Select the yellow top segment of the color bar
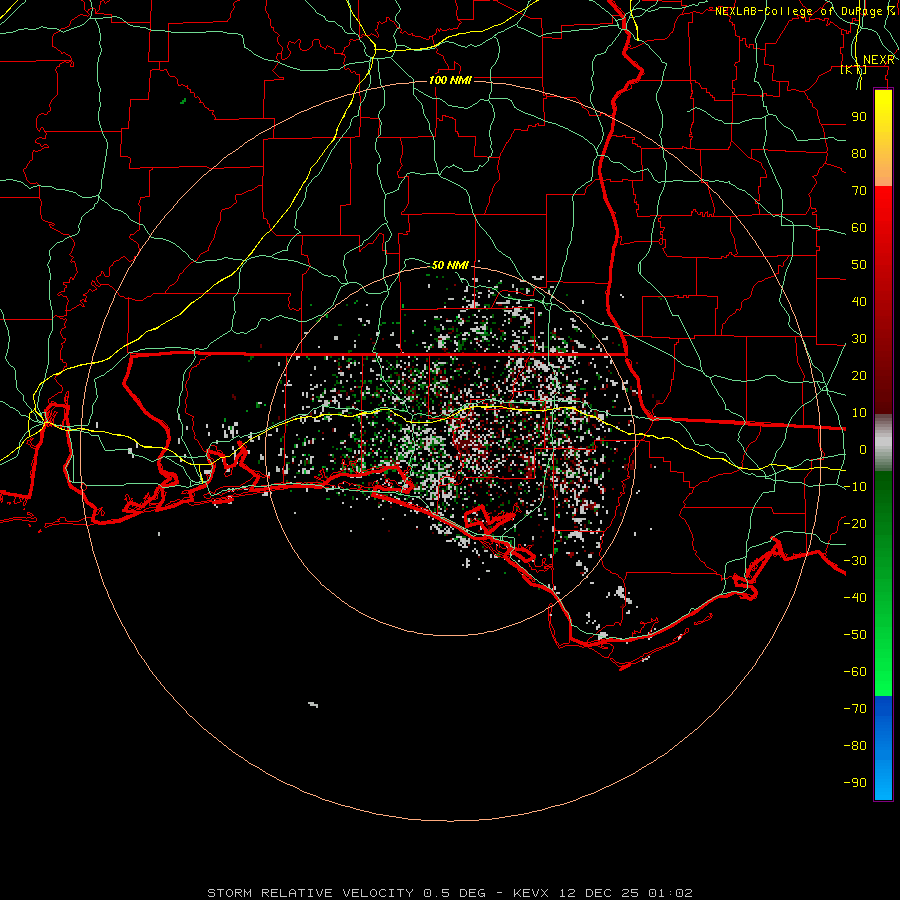Viewport: 900px width, 900px height. pos(883,138)
